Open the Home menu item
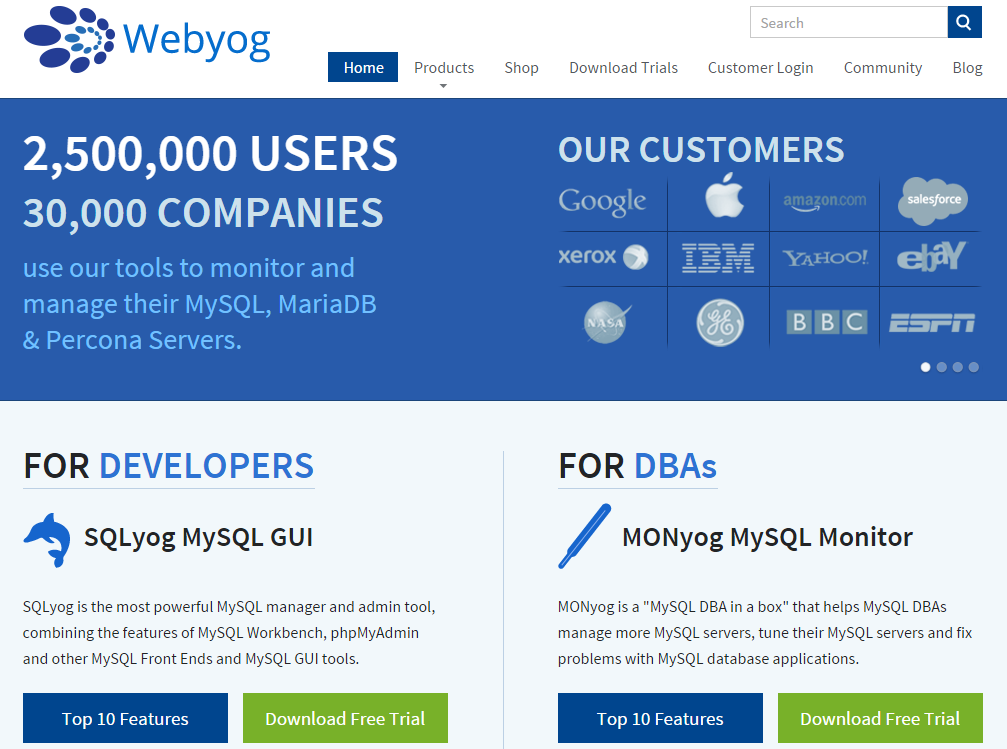The image size is (1007, 749). coord(362,67)
